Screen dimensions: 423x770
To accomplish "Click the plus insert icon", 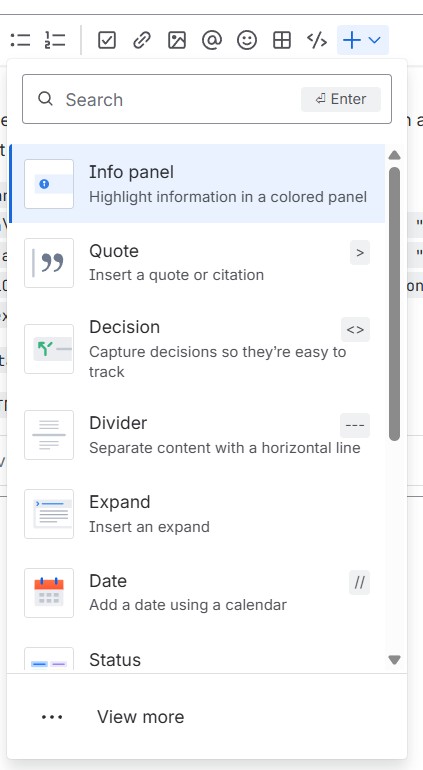I will [x=352, y=40].
